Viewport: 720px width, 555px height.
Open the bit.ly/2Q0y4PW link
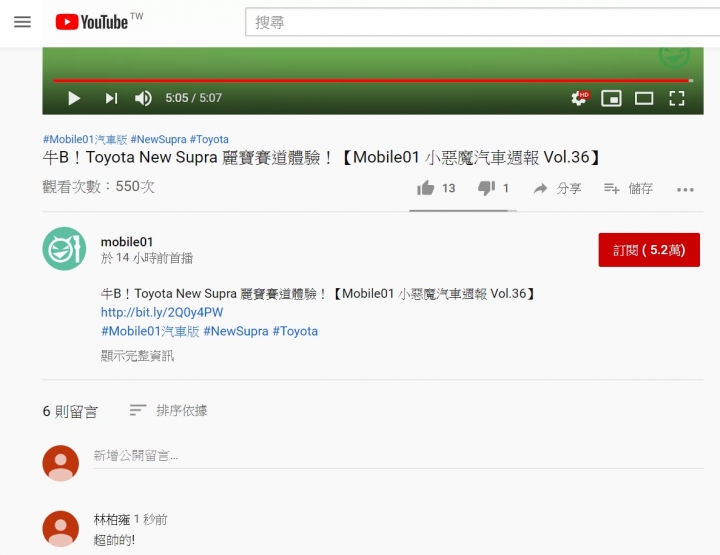[x=162, y=312]
